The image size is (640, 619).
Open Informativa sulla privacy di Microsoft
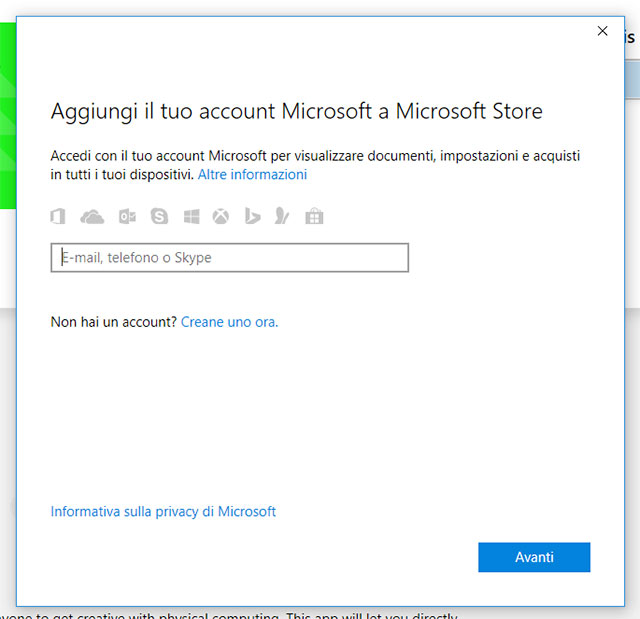(163, 511)
